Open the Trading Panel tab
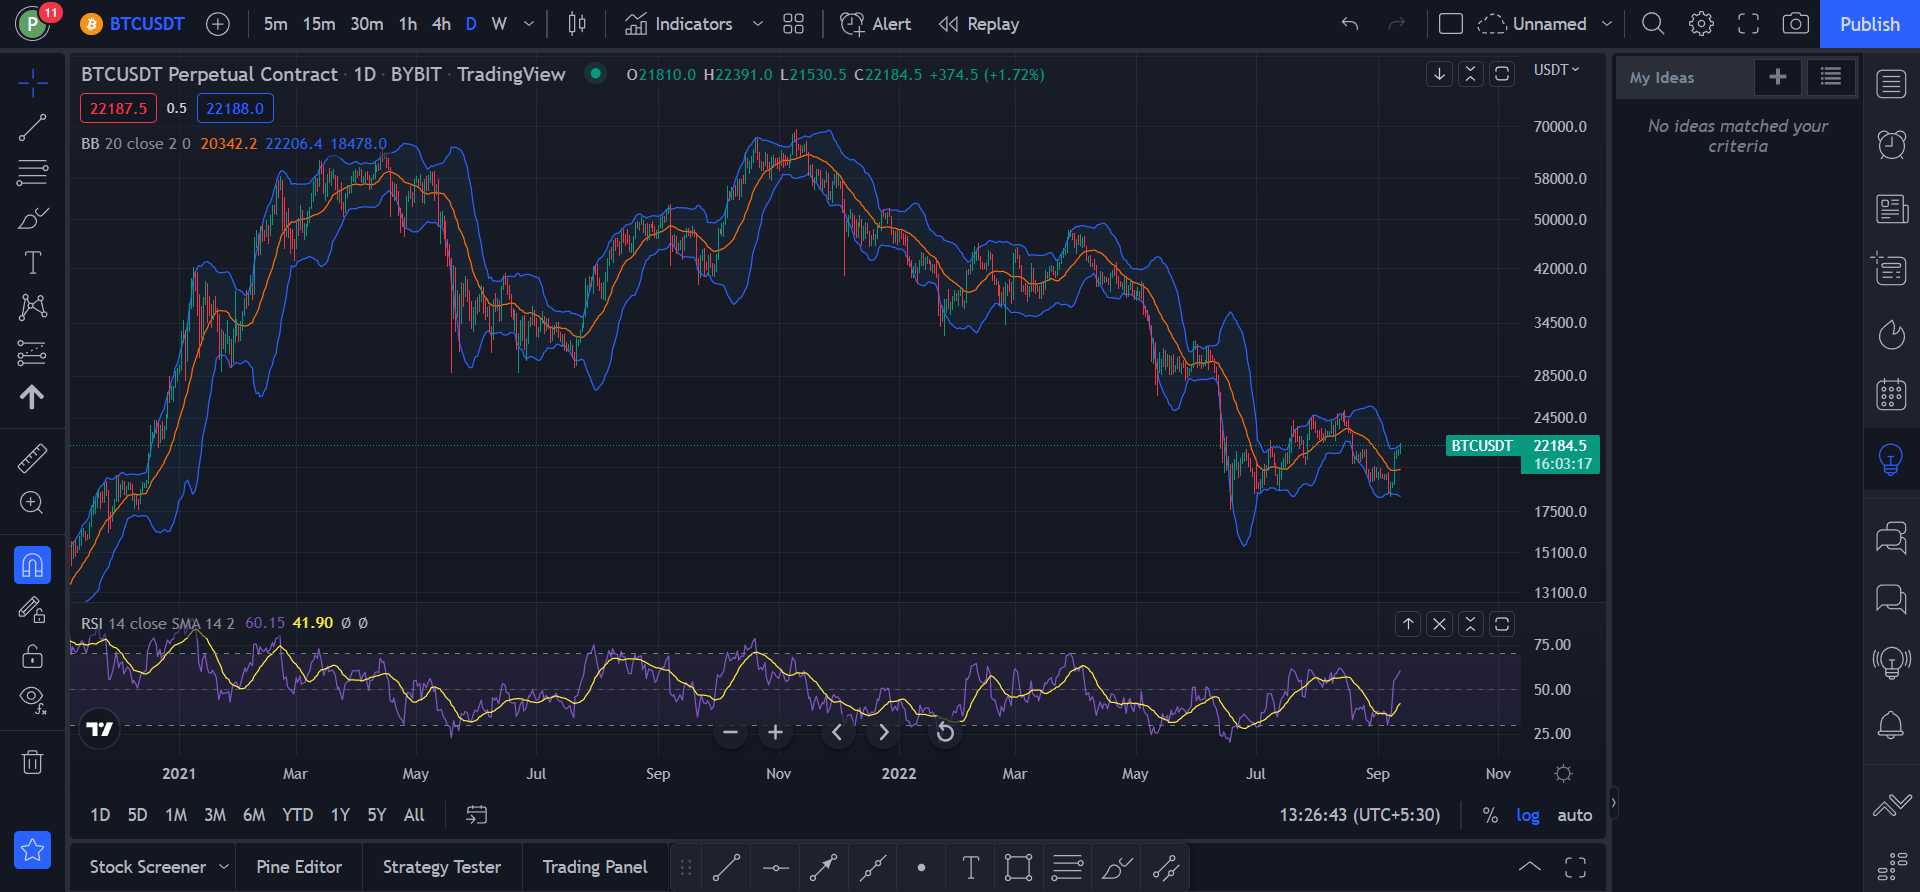Image resolution: width=1920 pixels, height=892 pixels. pos(595,867)
